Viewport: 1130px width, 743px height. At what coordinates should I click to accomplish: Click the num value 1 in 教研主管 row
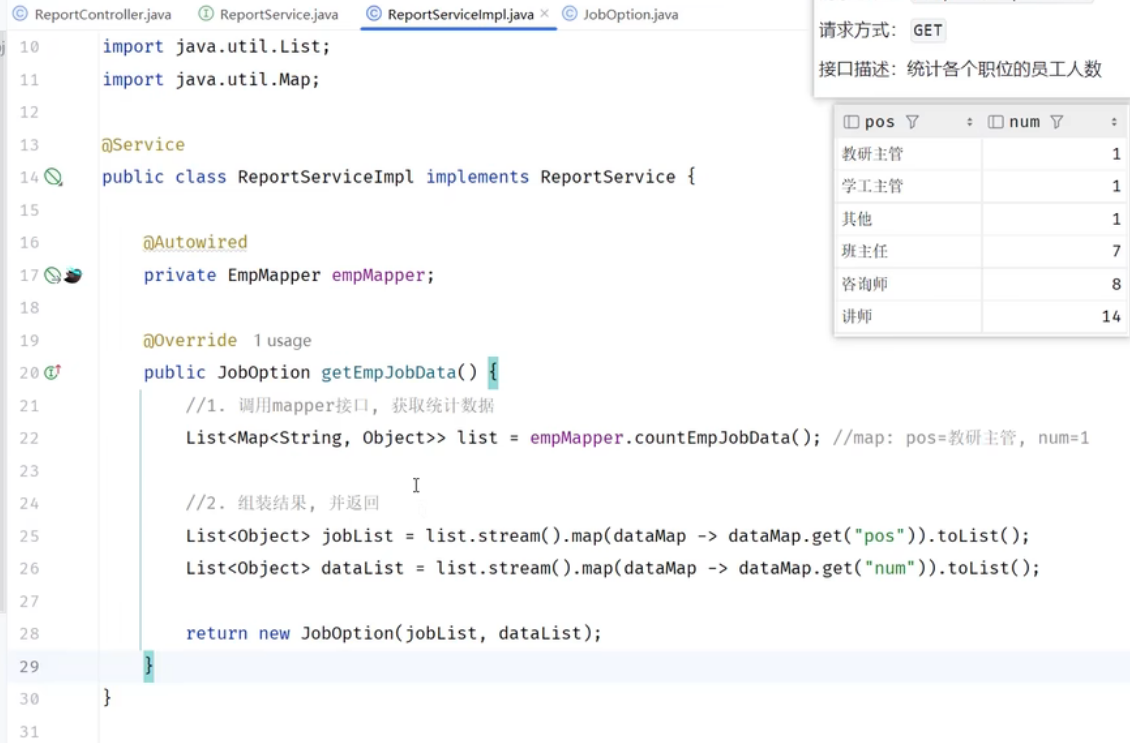click(1054, 154)
